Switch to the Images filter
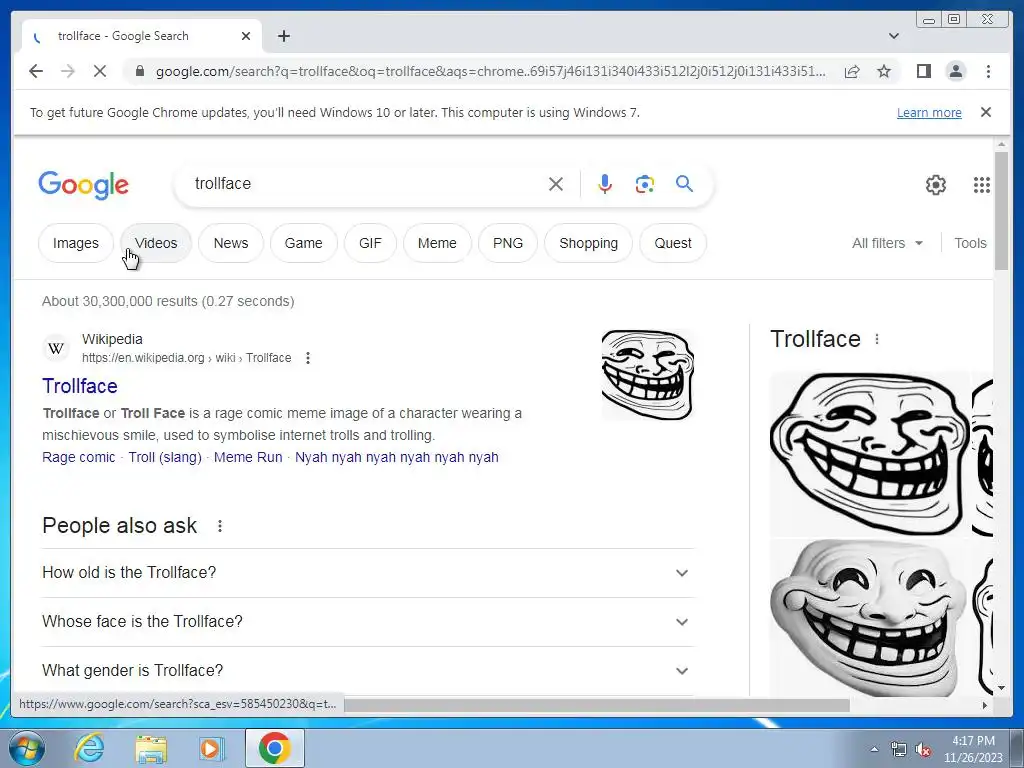Viewport: 1024px width, 768px height. tap(76, 243)
